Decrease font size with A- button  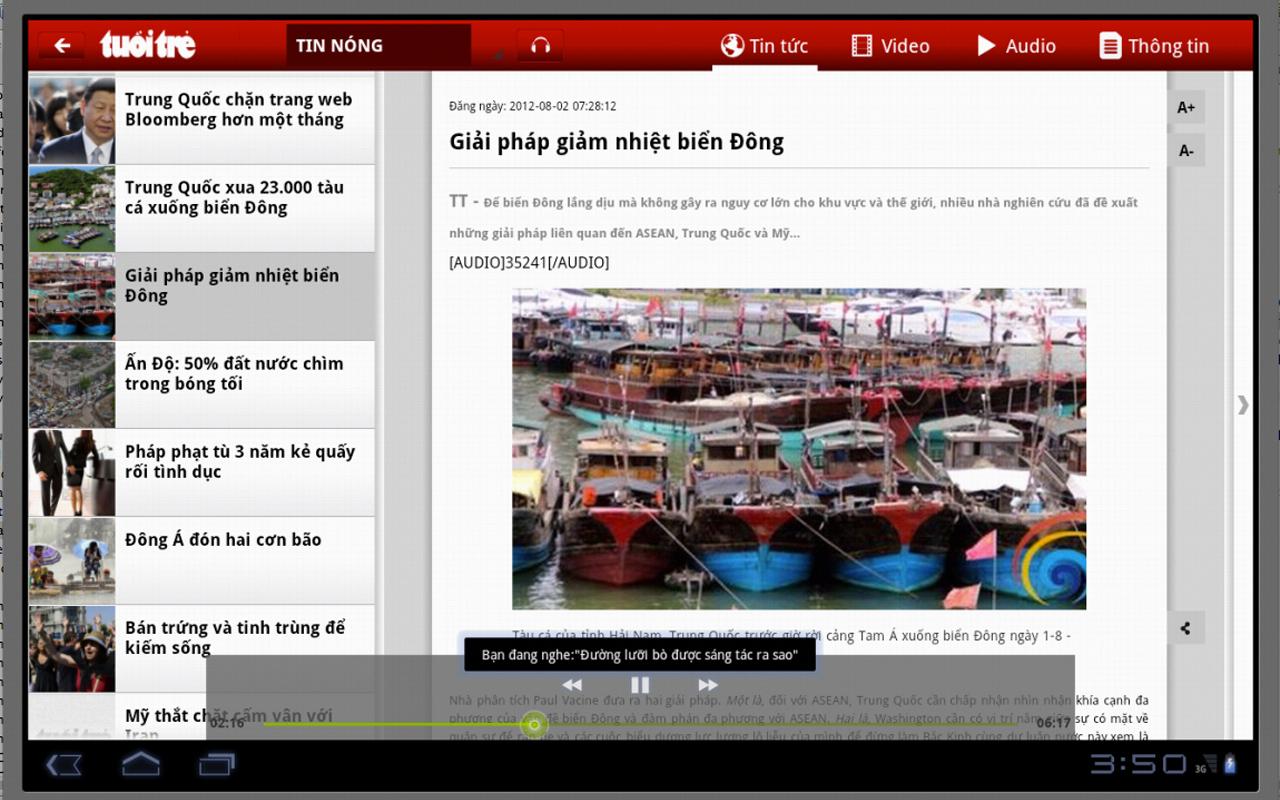(1186, 151)
